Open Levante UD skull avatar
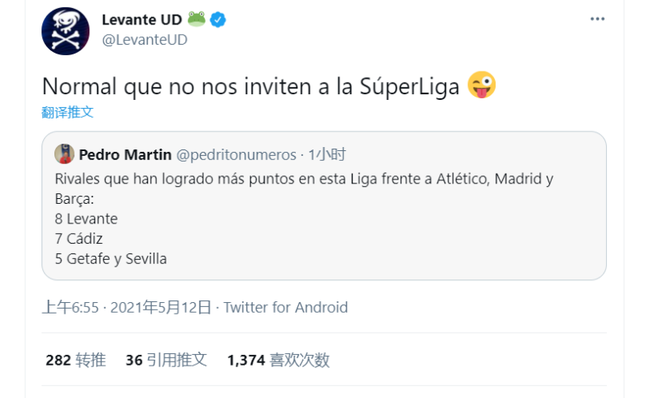650x398 pixels. coord(65,31)
